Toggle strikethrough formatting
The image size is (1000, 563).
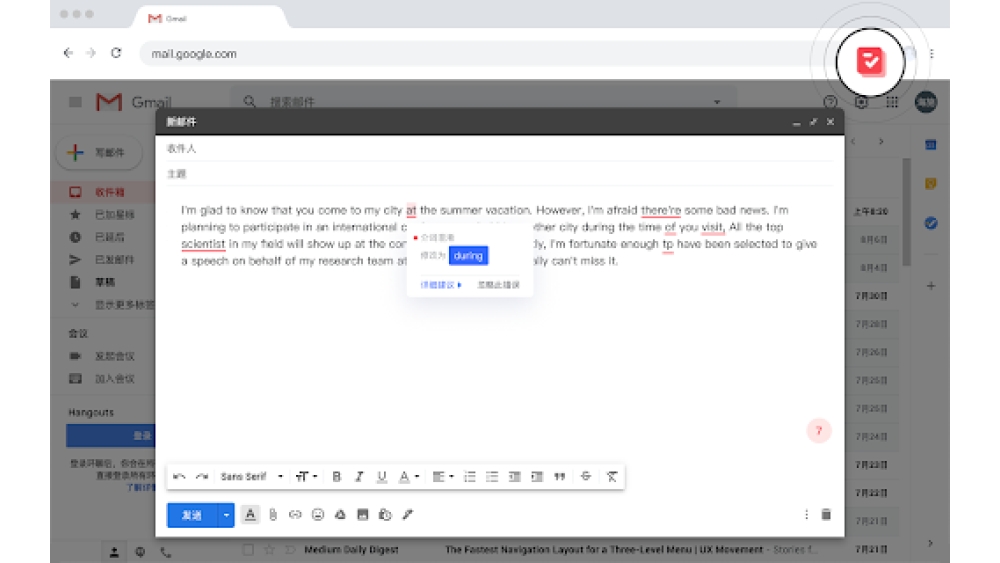click(x=585, y=476)
